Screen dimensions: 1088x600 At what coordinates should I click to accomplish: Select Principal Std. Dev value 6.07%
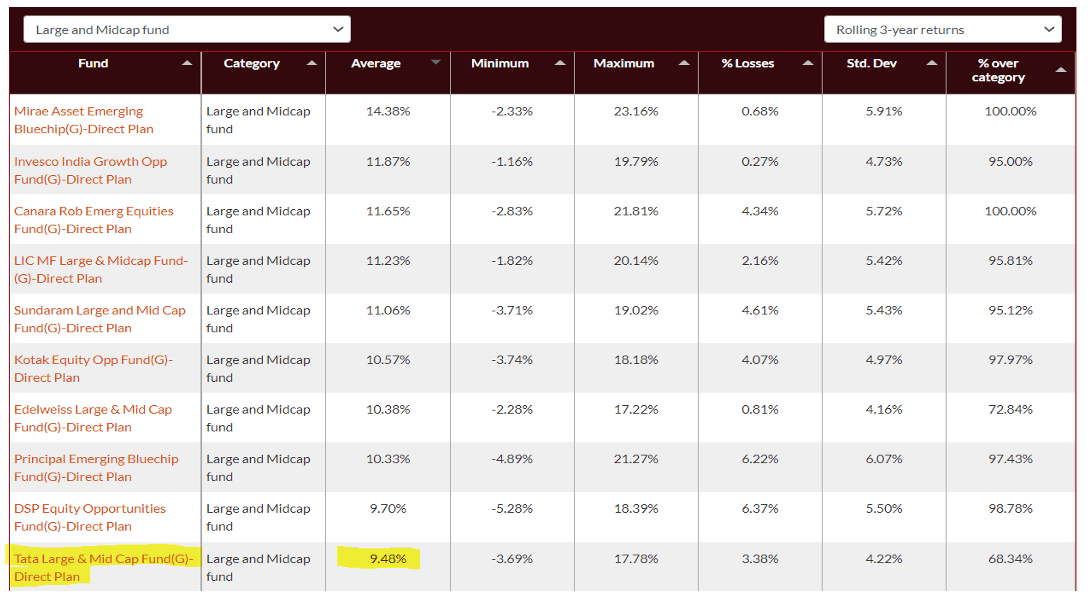[884, 458]
